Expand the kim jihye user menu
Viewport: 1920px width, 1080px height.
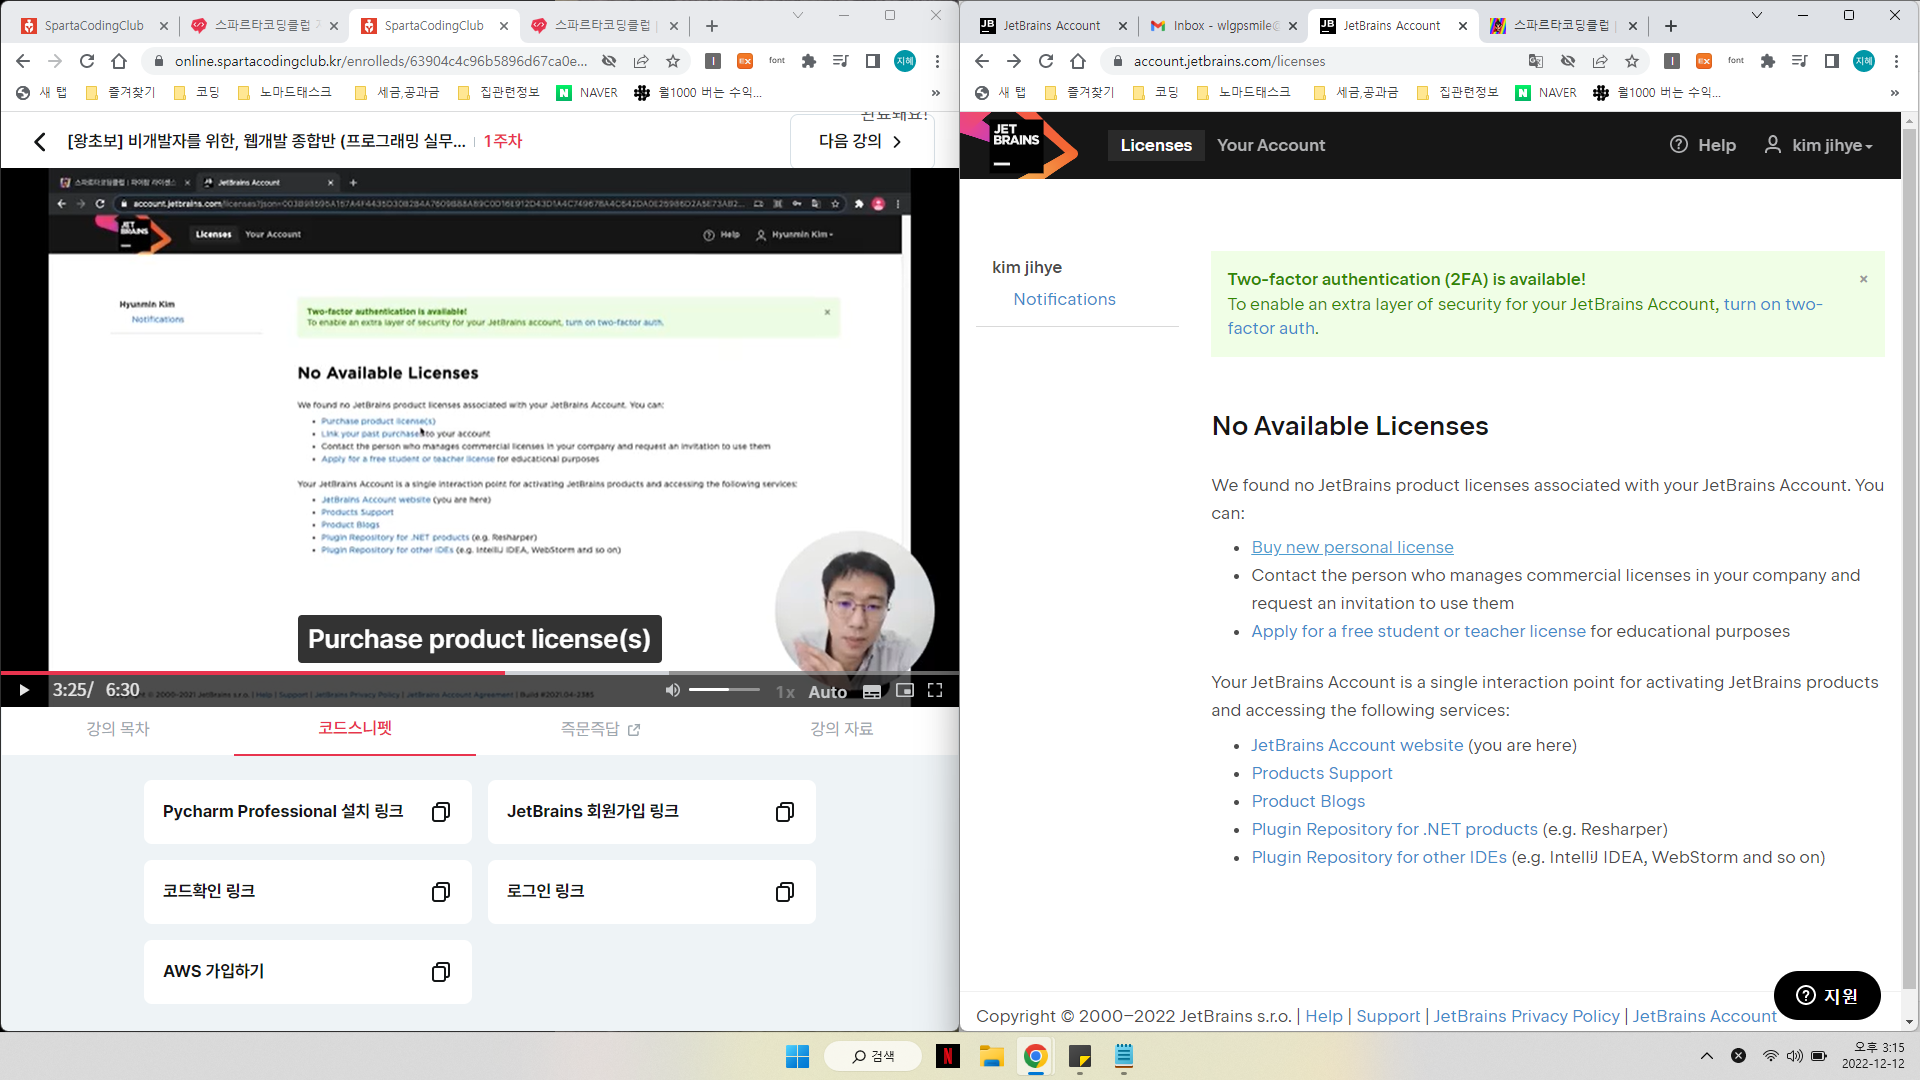(x=1818, y=145)
